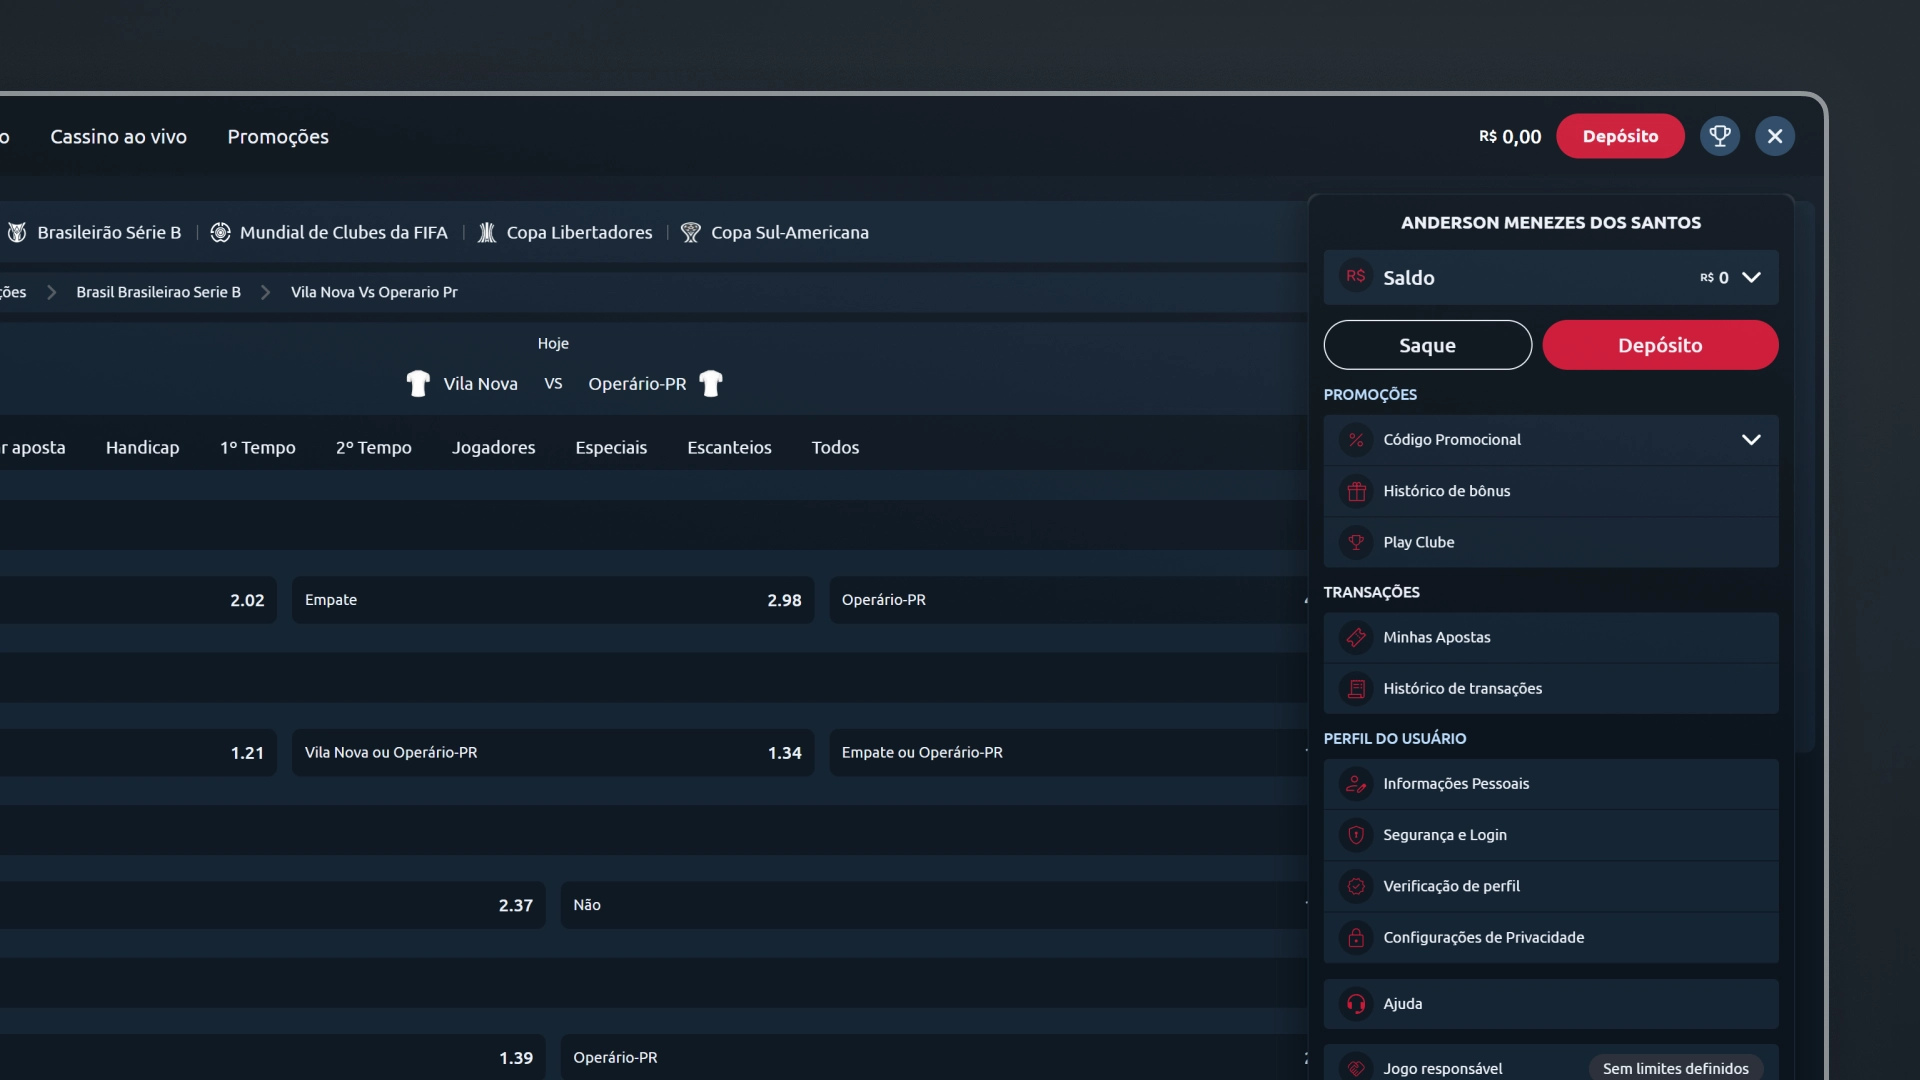Viewport: 1920px width, 1080px height.
Task: Click the red Depósito button in header
Action: coord(1619,136)
